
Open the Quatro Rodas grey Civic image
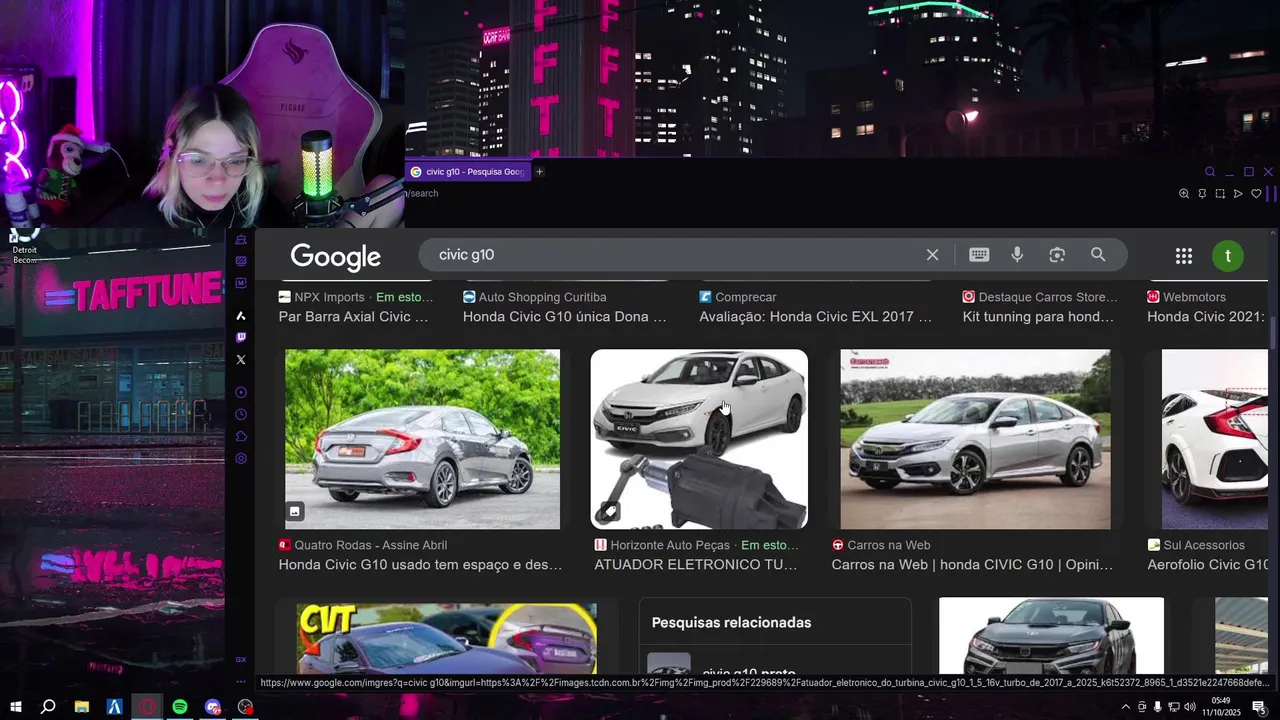[422, 439]
